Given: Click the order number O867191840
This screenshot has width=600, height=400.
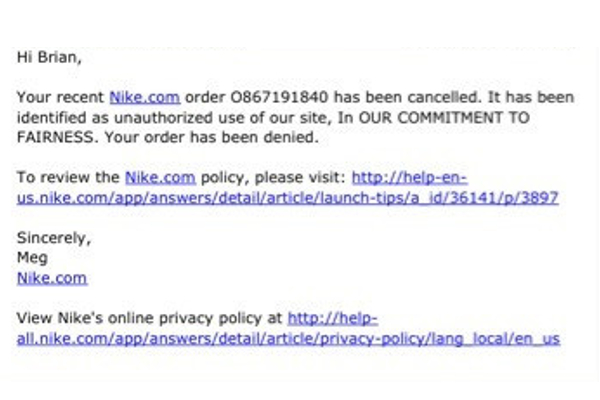Looking at the screenshot, I should tap(279, 97).
